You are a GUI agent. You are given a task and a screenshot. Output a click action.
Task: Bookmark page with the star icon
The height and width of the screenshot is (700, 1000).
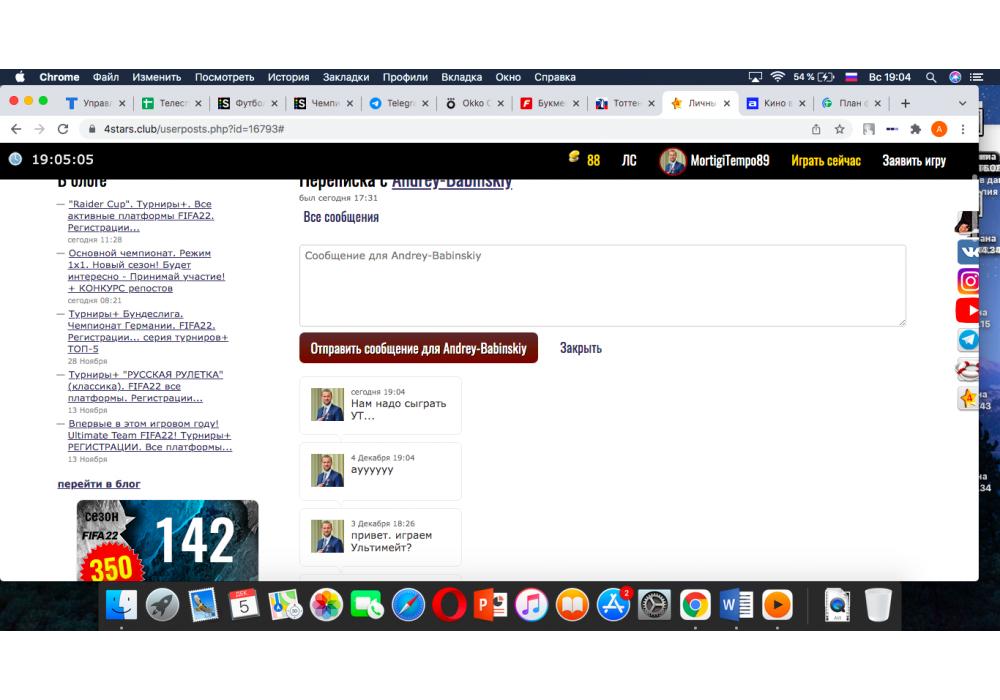(840, 129)
